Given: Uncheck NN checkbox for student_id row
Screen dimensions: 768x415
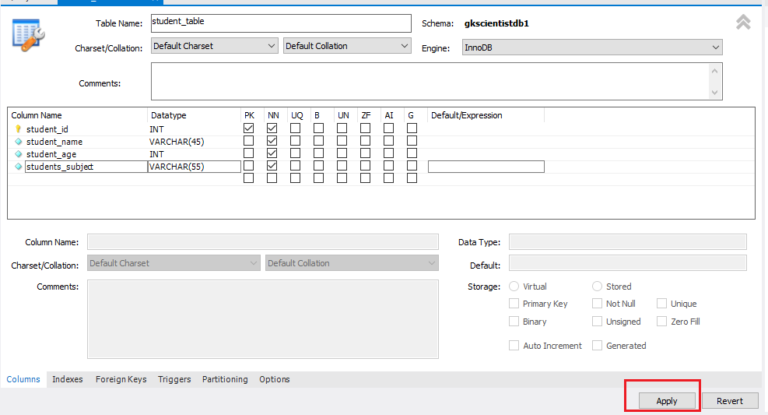Looking at the screenshot, I should tap(272, 129).
